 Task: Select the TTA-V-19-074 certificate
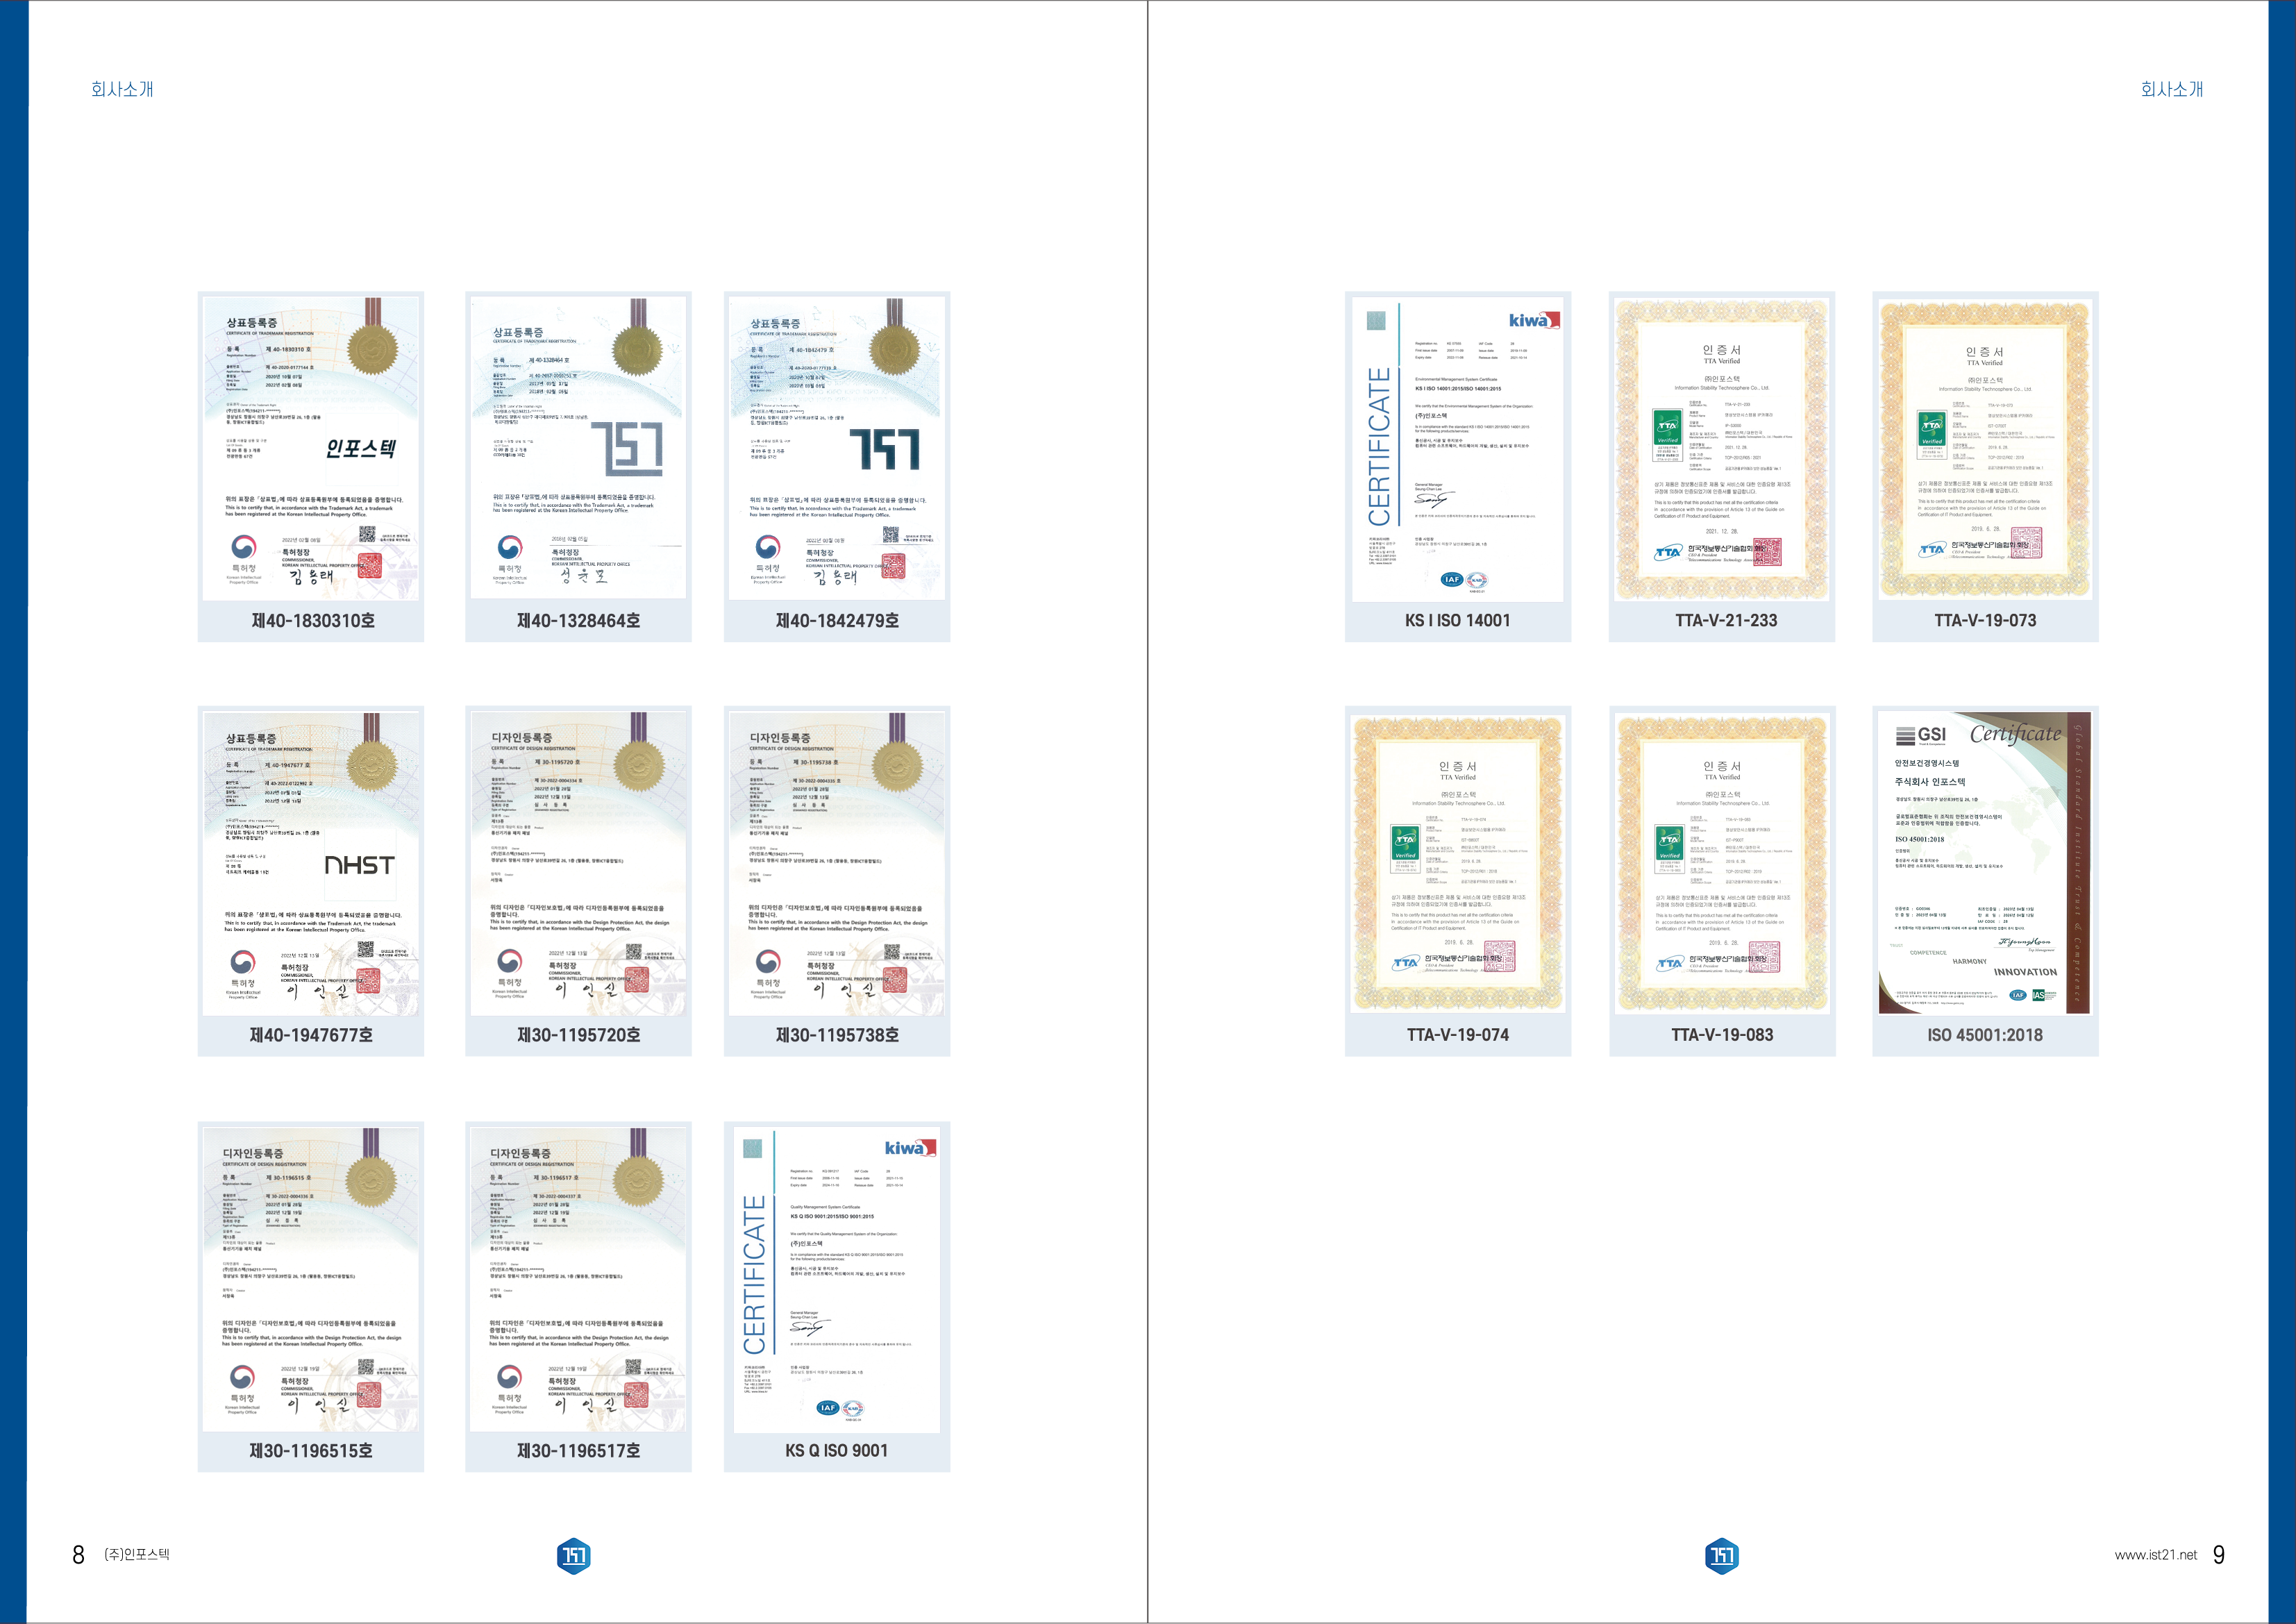[1458, 863]
